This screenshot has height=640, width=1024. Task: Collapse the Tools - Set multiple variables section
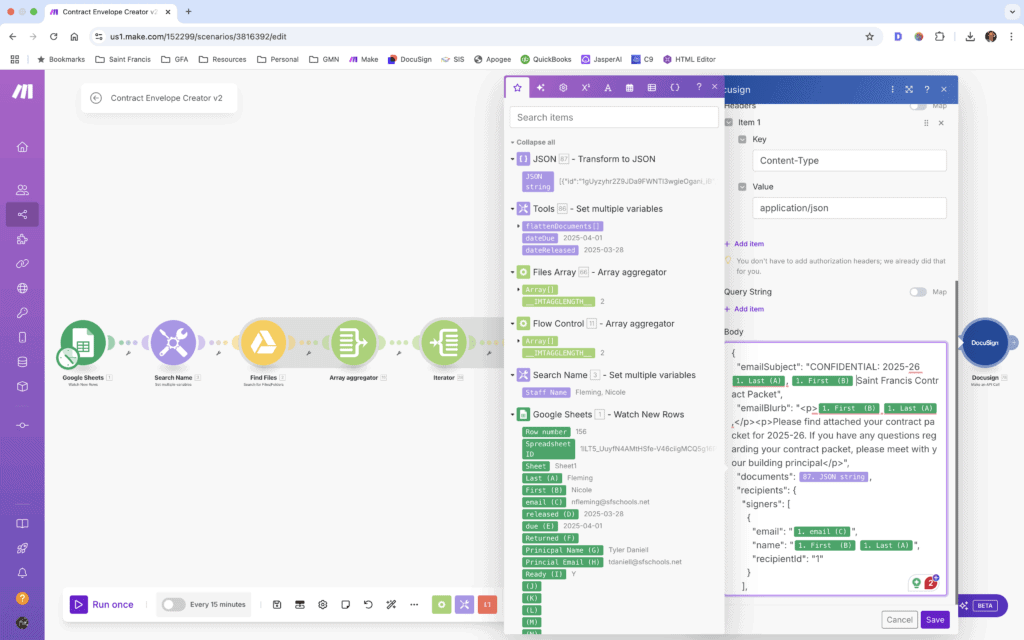[x=513, y=208]
